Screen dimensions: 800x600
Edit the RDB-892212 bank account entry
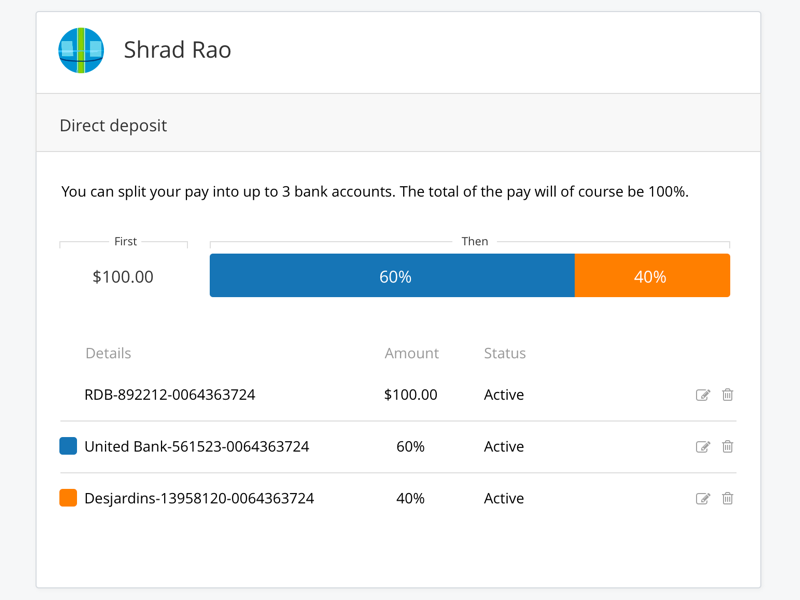coord(703,394)
